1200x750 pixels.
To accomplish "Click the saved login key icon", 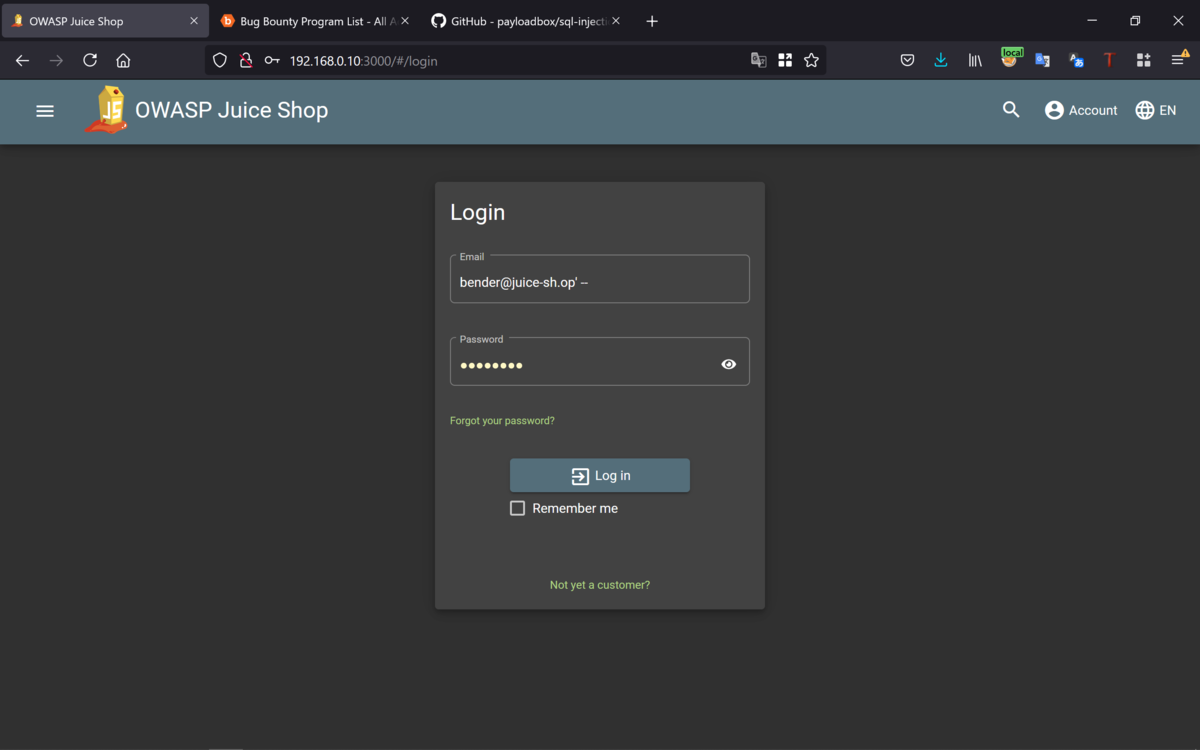I will [x=272, y=60].
